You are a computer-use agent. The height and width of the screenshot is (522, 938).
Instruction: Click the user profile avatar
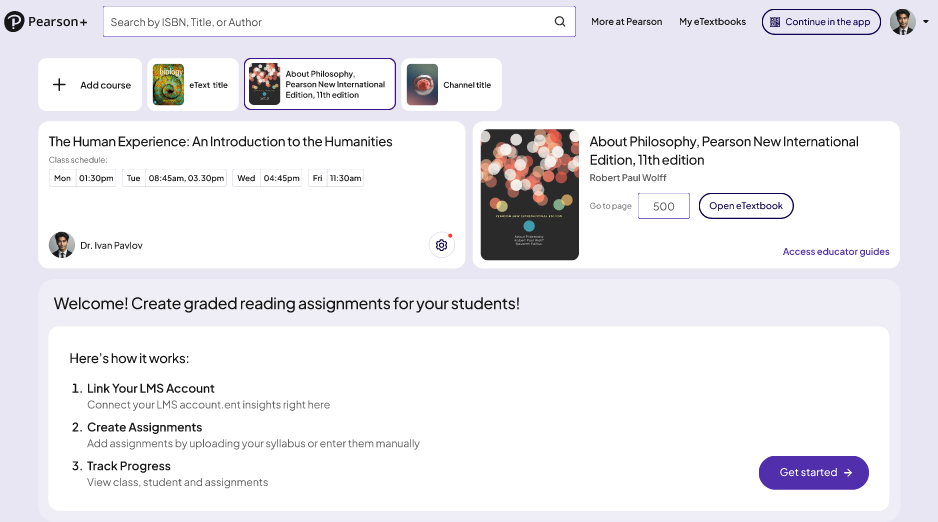[x=903, y=22]
